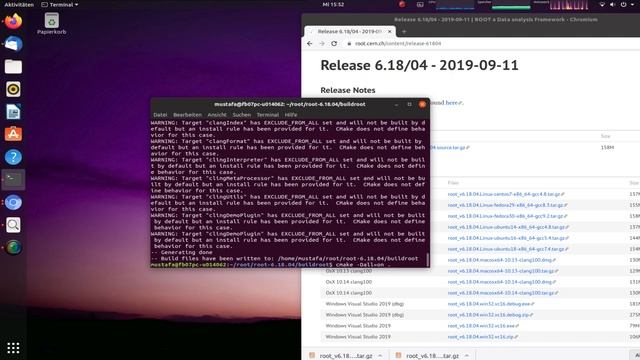Open the Datei menu in terminal
Viewport: 640px width, 360px height.
[160, 115]
